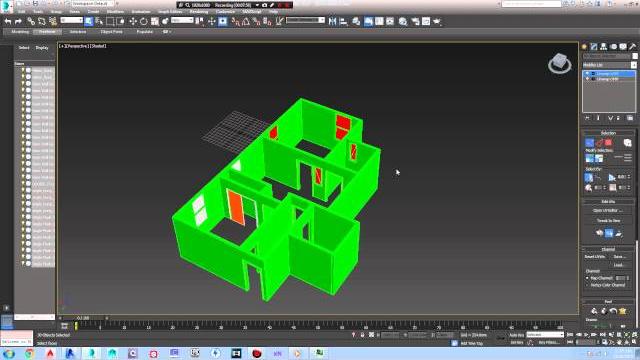The height and width of the screenshot is (360, 640).
Task: Switch to the Create command panel
Action: [584, 47]
